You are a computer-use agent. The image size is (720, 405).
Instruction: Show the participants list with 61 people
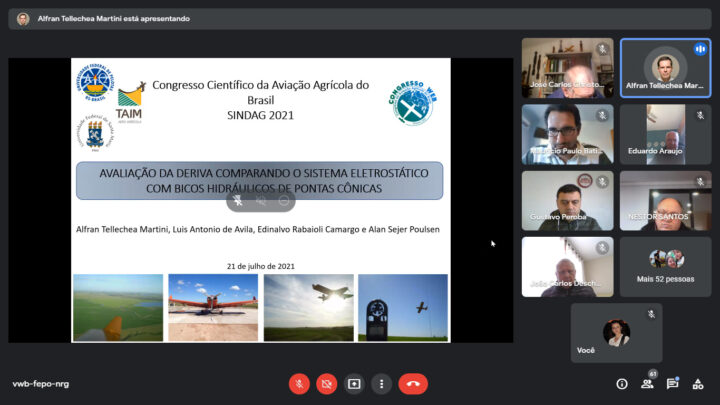tap(648, 383)
